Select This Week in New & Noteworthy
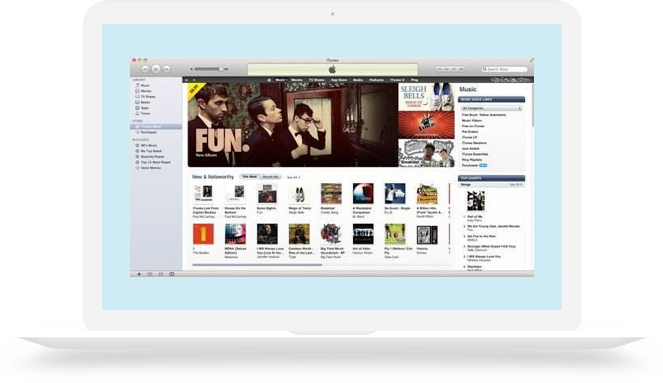The width and height of the screenshot is (663, 383). 249,177
